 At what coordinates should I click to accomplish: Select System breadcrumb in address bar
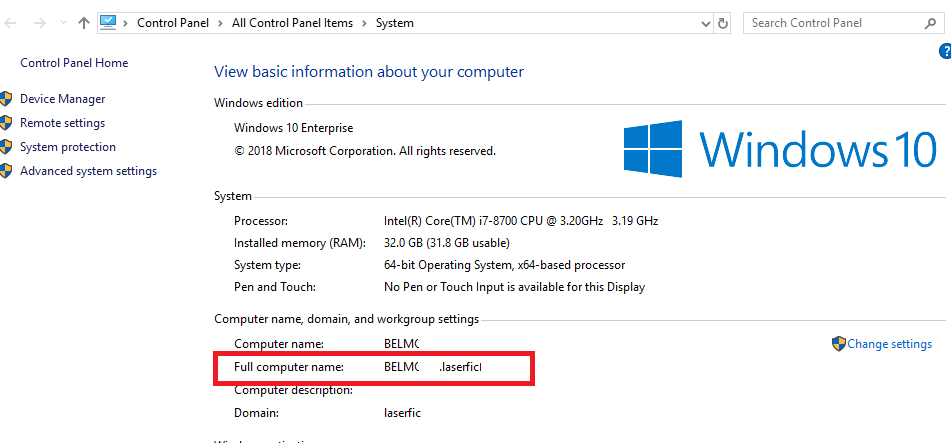pos(395,23)
